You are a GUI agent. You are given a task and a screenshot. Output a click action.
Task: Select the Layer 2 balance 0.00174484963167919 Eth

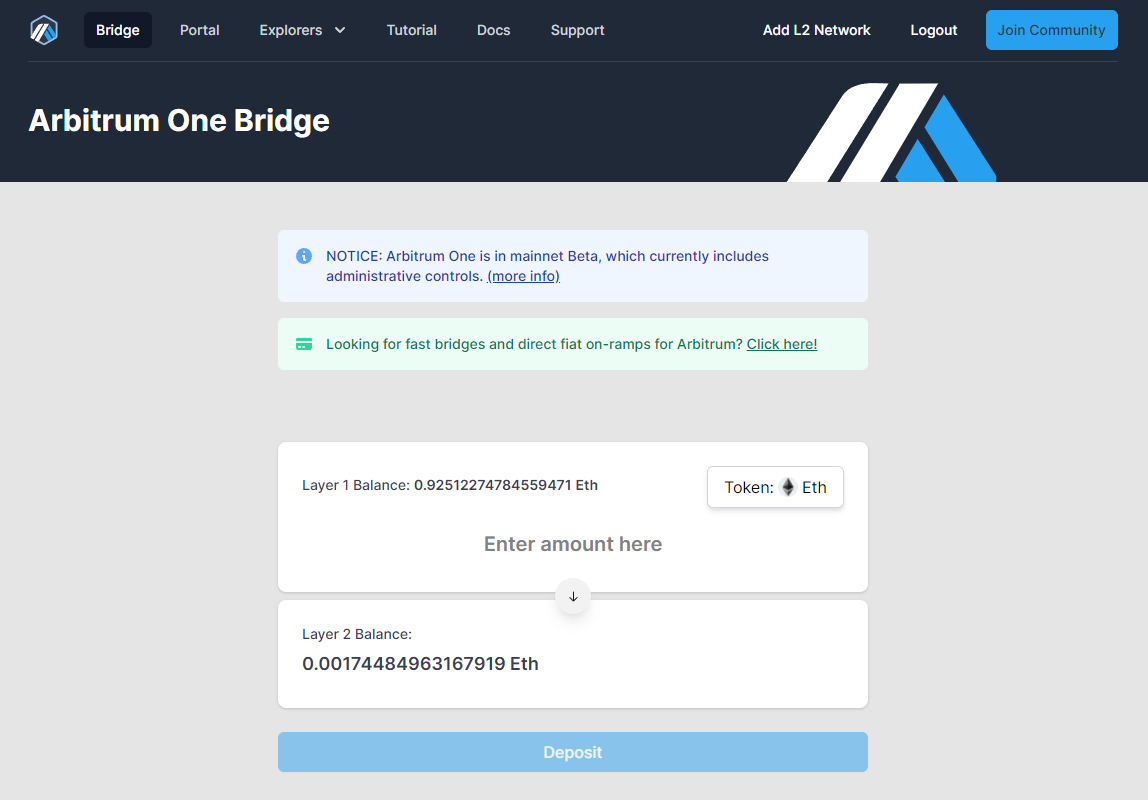(x=420, y=664)
